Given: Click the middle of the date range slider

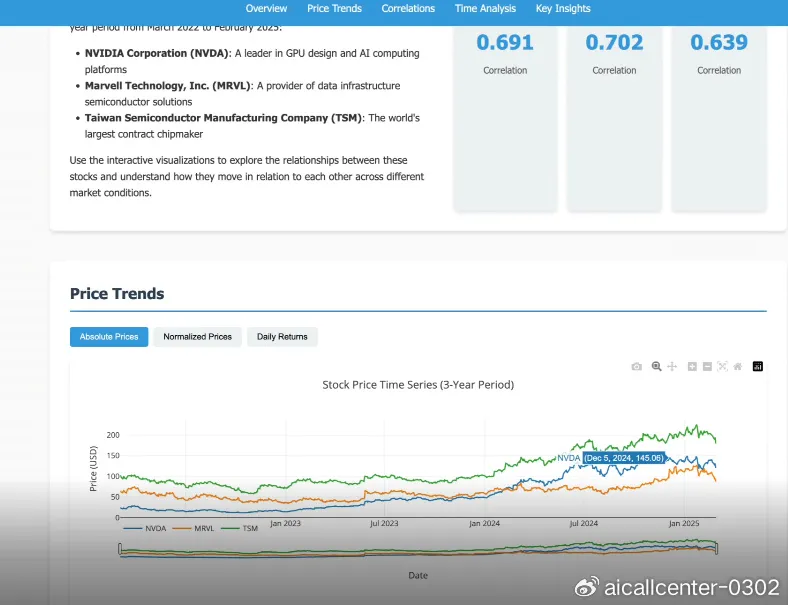Looking at the screenshot, I should (x=418, y=549).
